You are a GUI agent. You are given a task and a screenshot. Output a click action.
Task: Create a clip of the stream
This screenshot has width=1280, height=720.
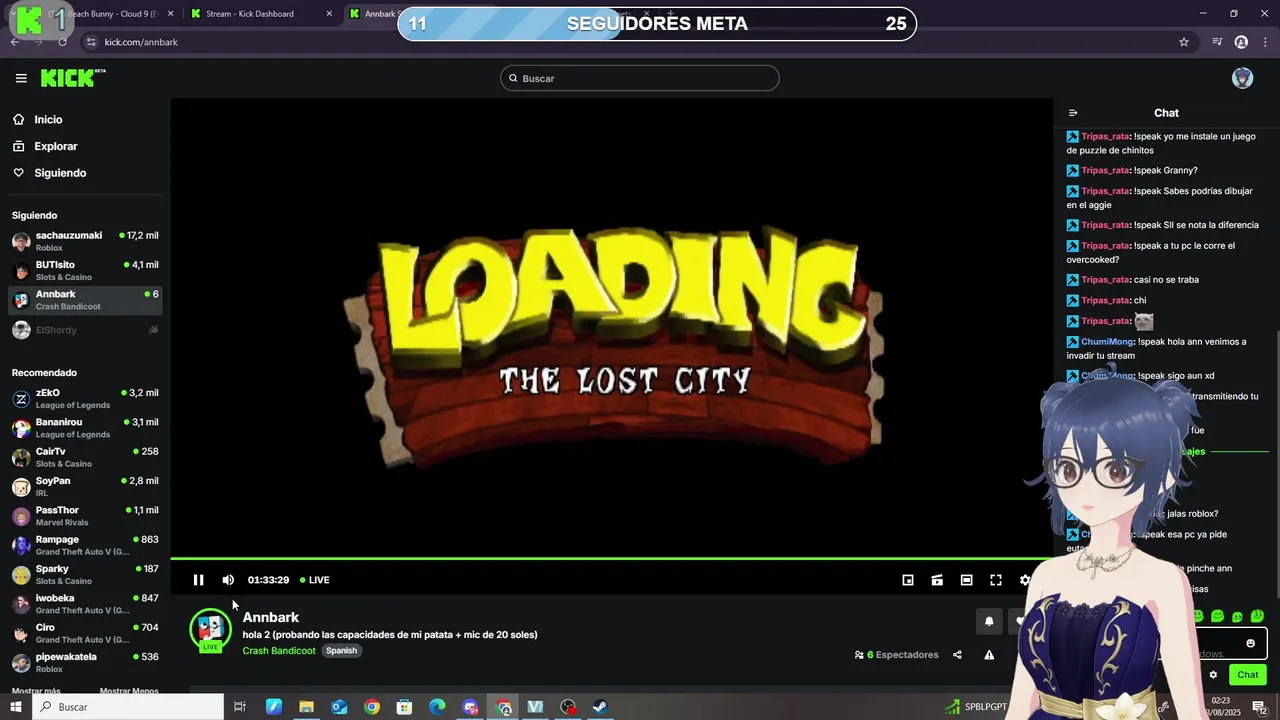(937, 580)
